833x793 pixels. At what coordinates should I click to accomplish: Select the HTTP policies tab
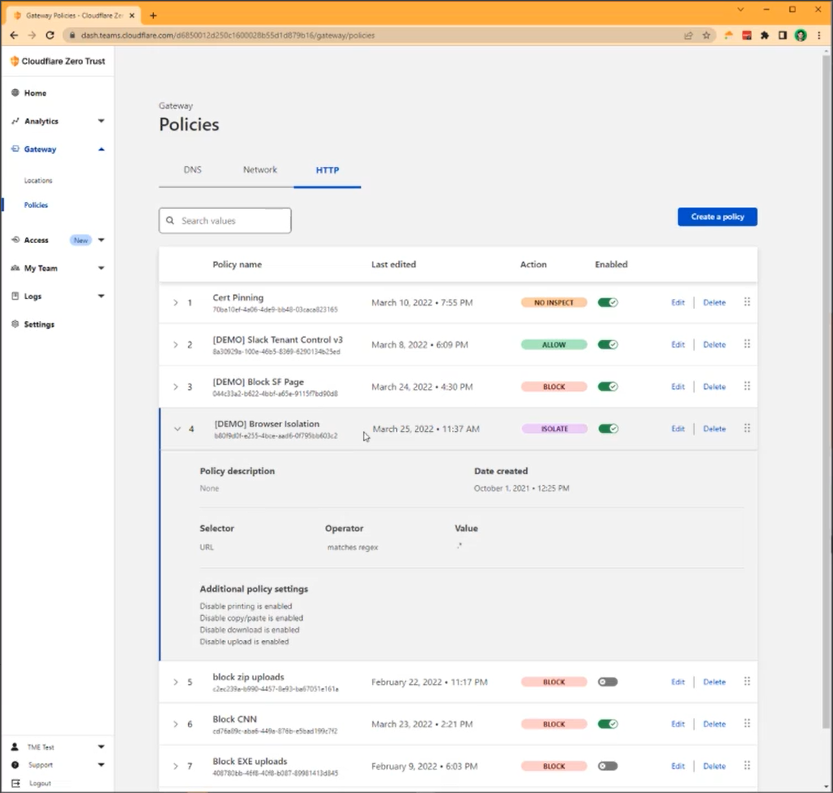(x=327, y=170)
